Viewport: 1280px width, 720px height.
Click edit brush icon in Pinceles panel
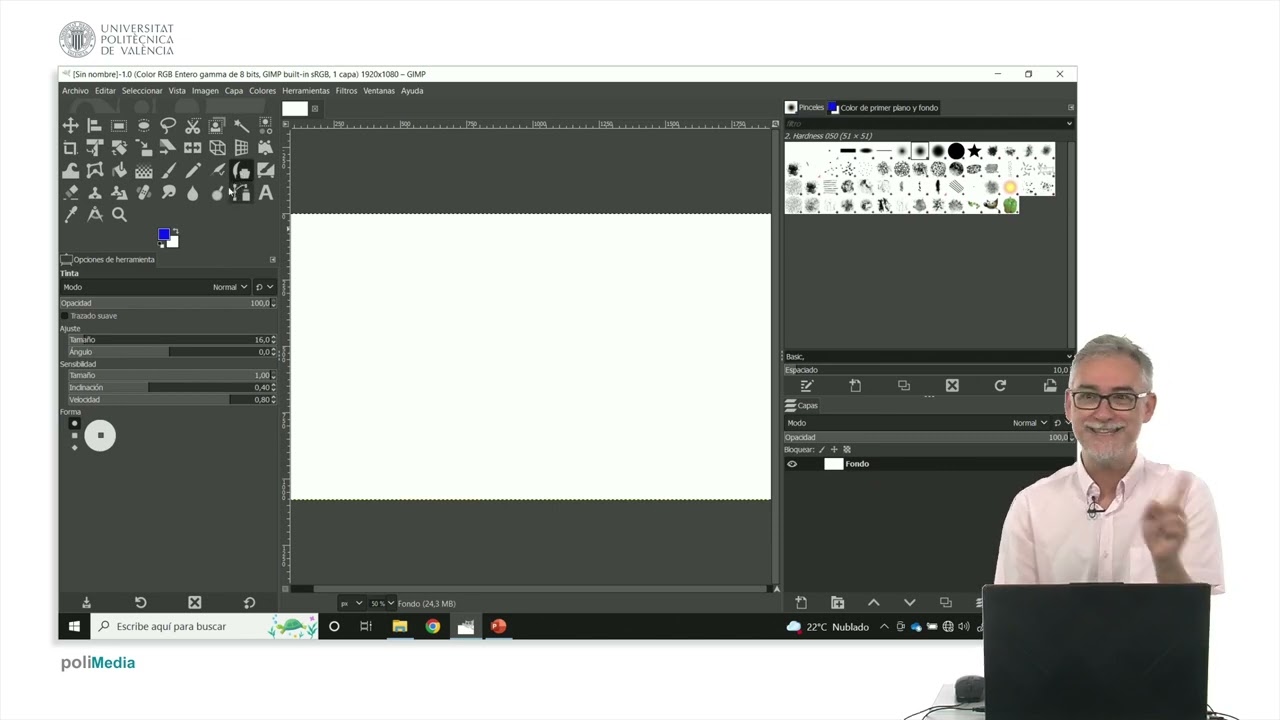point(807,385)
